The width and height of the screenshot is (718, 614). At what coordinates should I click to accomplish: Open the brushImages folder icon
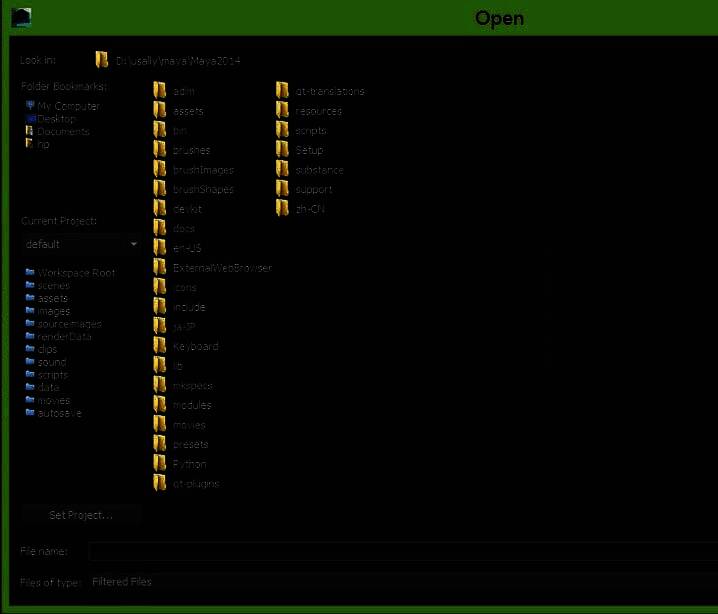[x=160, y=170]
